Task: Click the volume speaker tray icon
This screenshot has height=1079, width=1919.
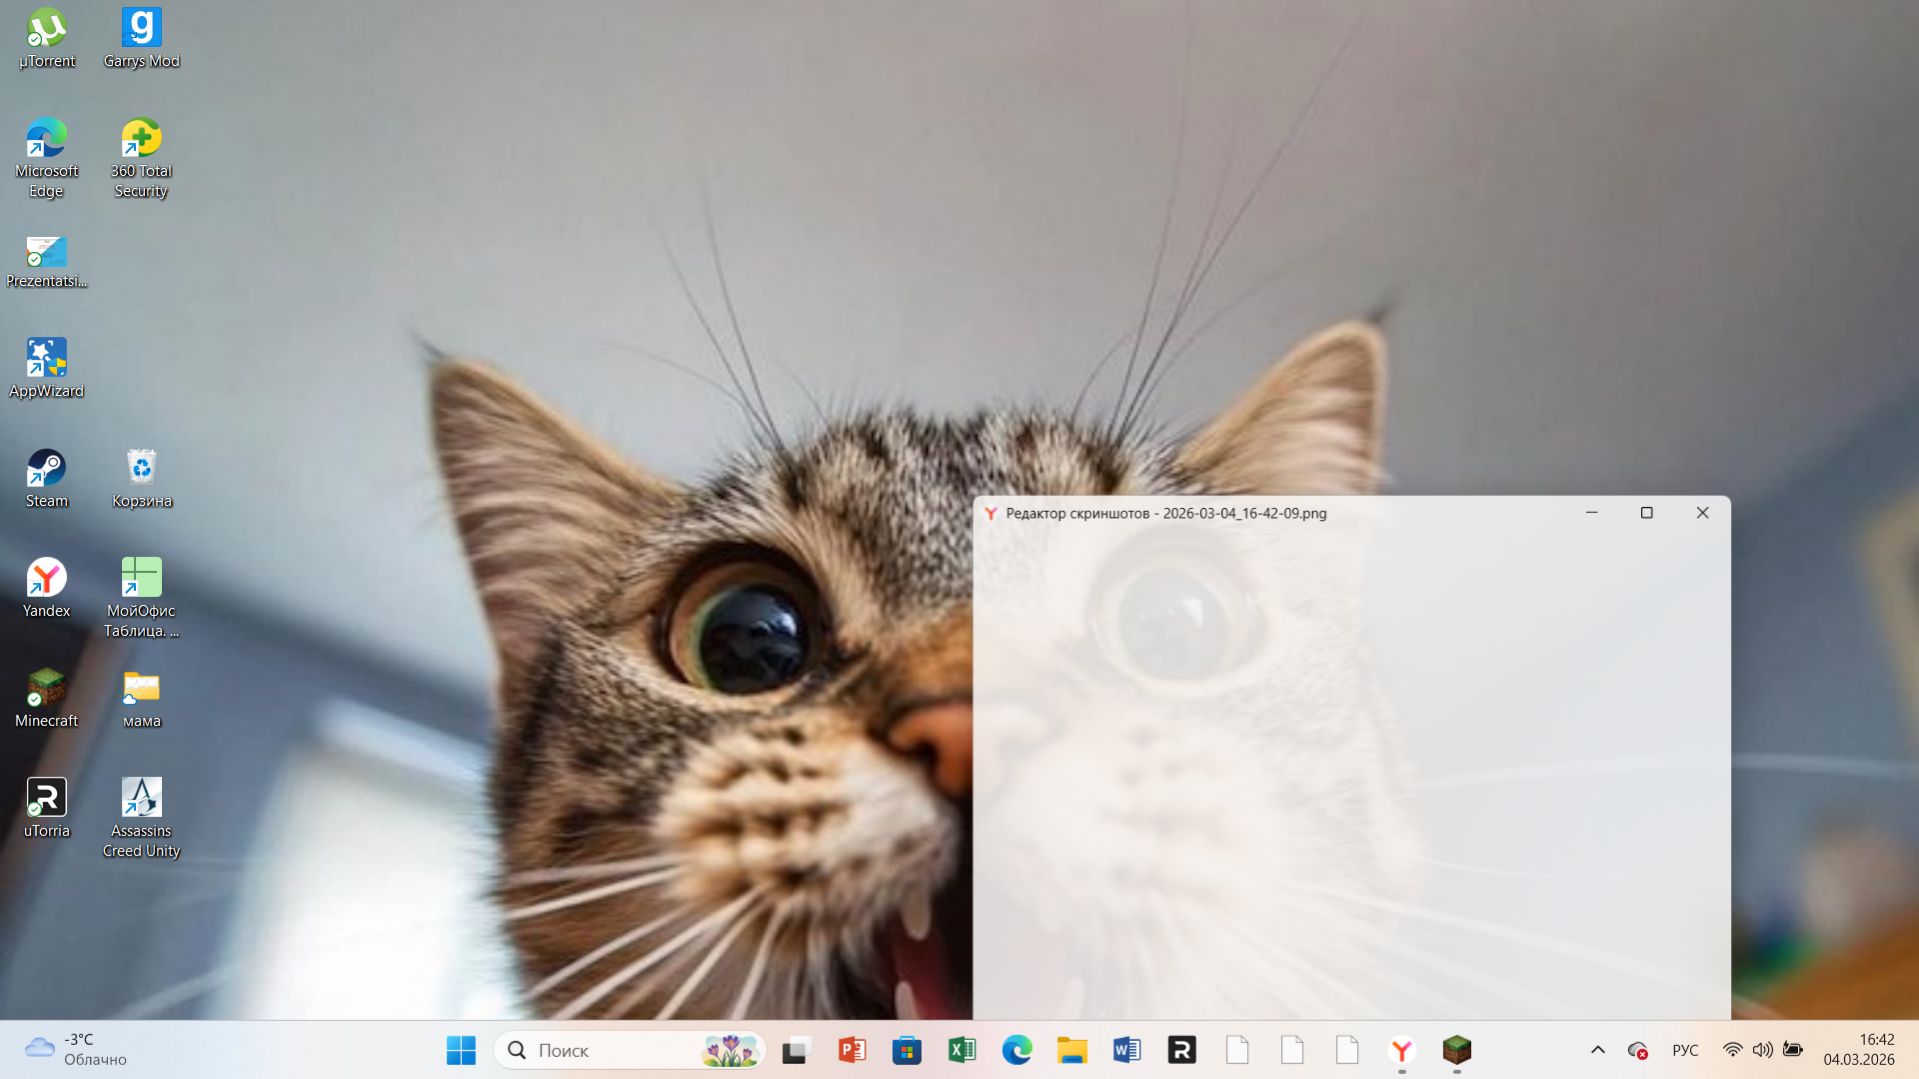Action: [x=1763, y=1050]
